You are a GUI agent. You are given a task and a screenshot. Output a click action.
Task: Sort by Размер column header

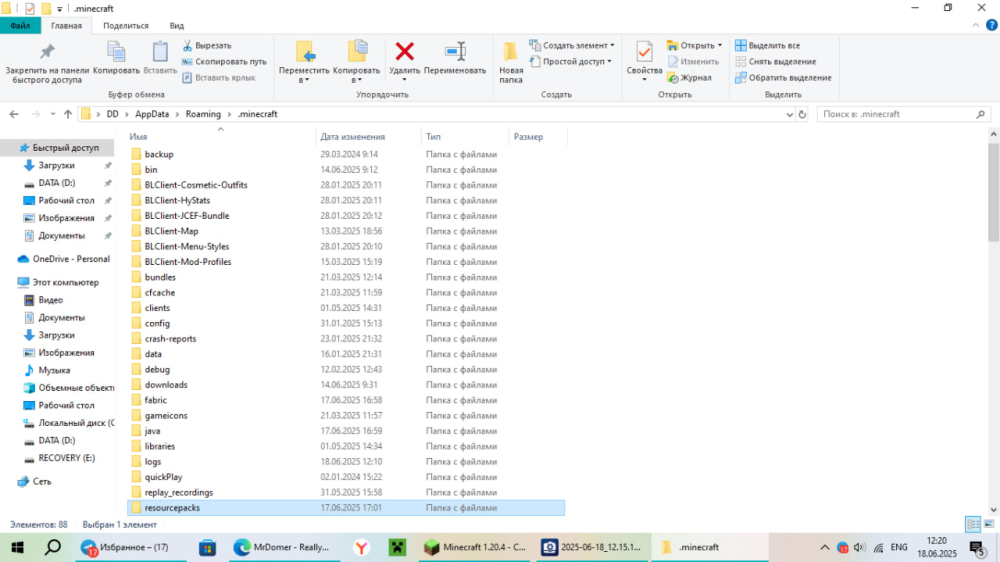pyautogui.click(x=528, y=137)
